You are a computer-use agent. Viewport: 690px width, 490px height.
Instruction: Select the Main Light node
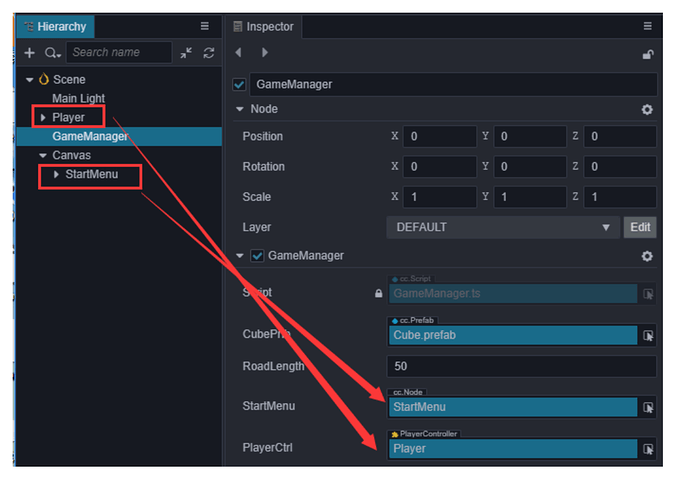click(78, 99)
